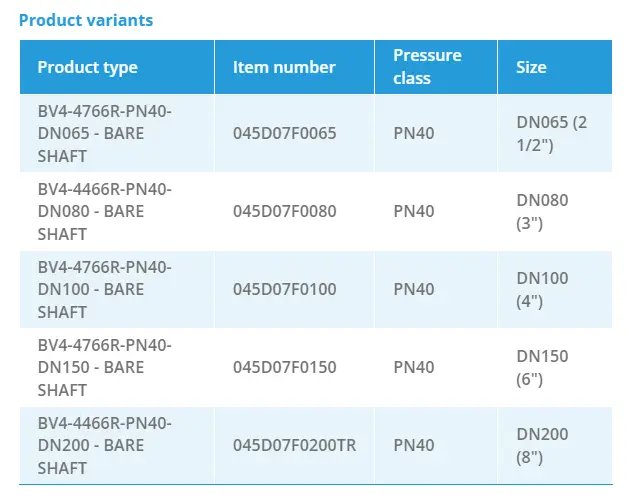Click the DN080 (3") size cell

click(x=541, y=211)
